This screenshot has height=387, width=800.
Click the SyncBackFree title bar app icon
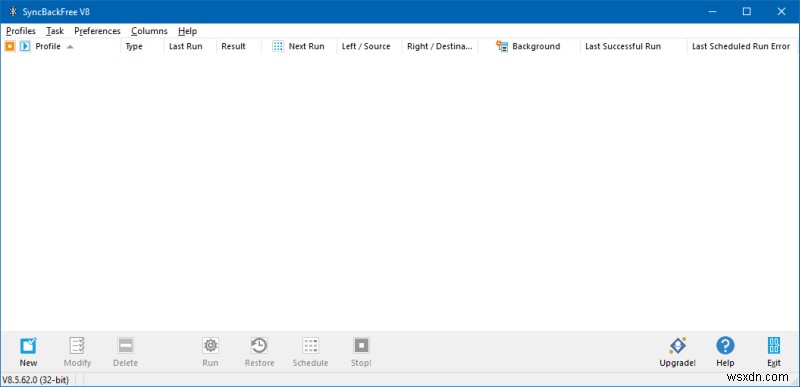pyautogui.click(x=13, y=12)
